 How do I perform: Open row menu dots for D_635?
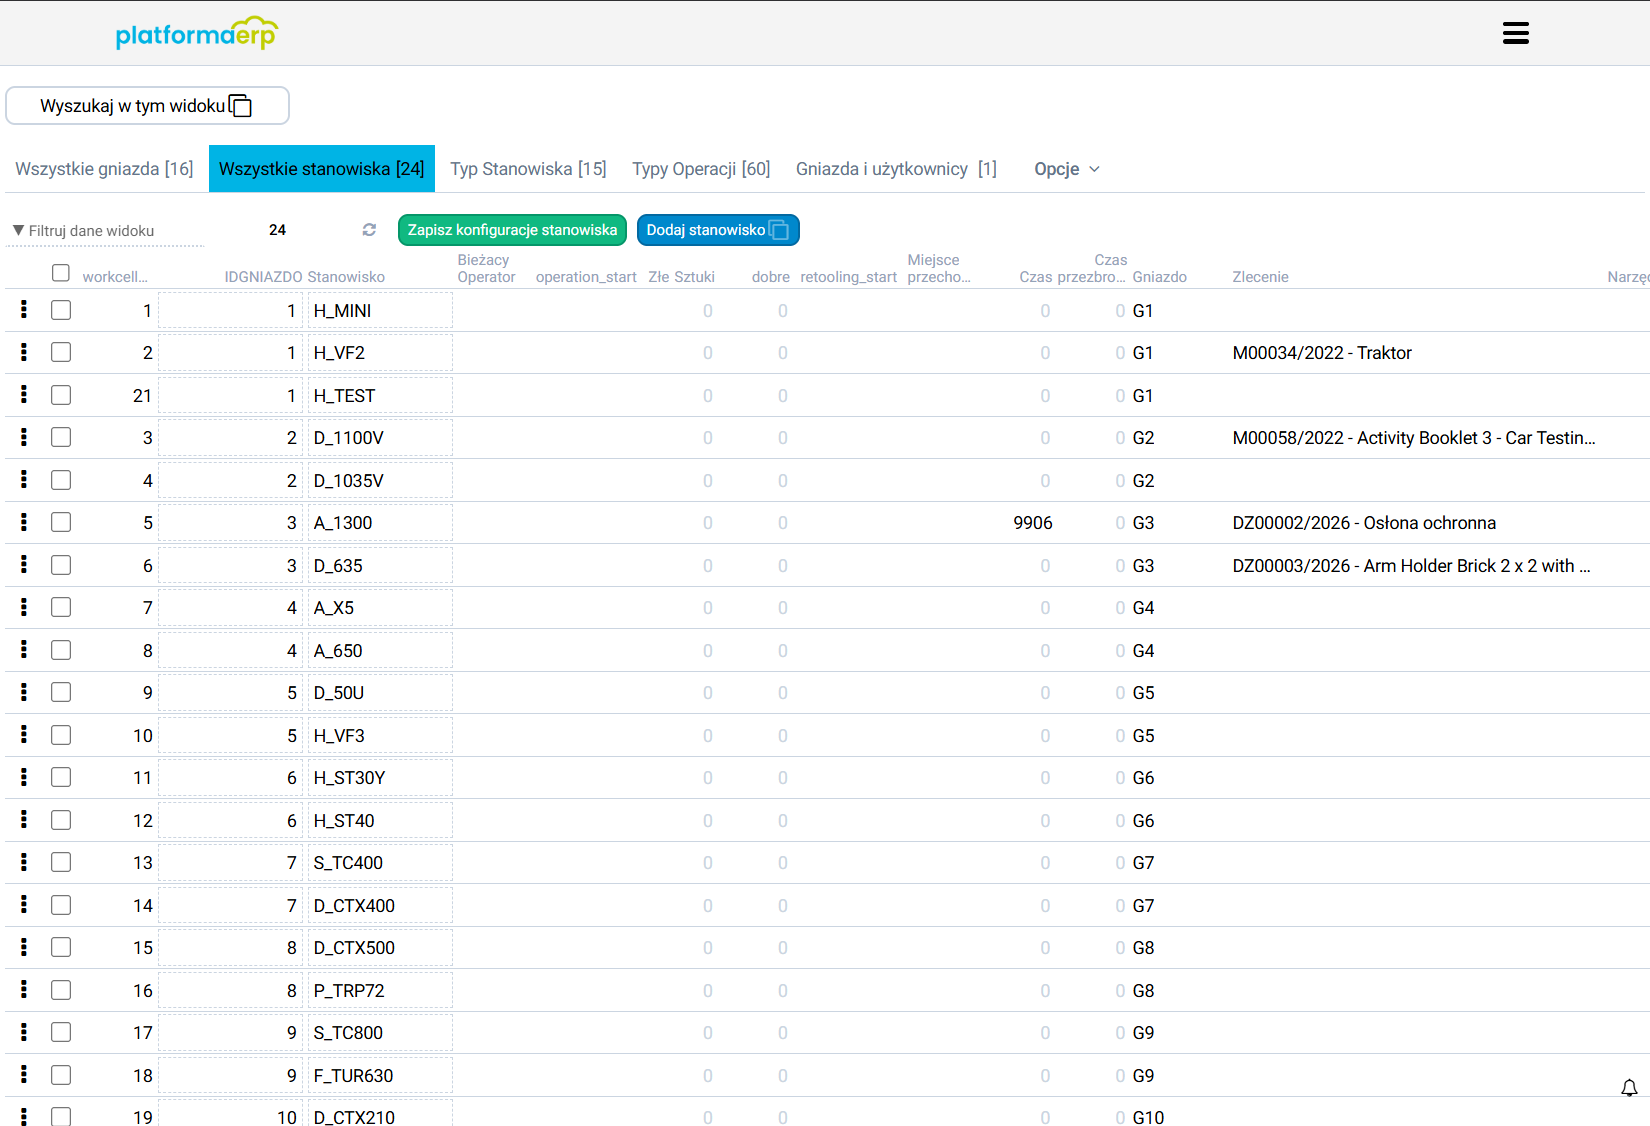pyautogui.click(x=24, y=565)
